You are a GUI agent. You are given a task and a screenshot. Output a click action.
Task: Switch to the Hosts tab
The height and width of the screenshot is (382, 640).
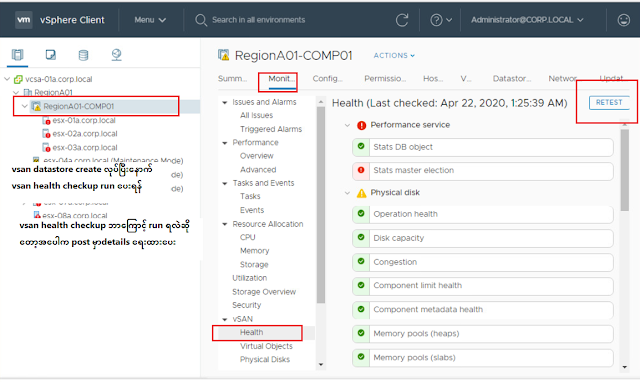[433, 78]
